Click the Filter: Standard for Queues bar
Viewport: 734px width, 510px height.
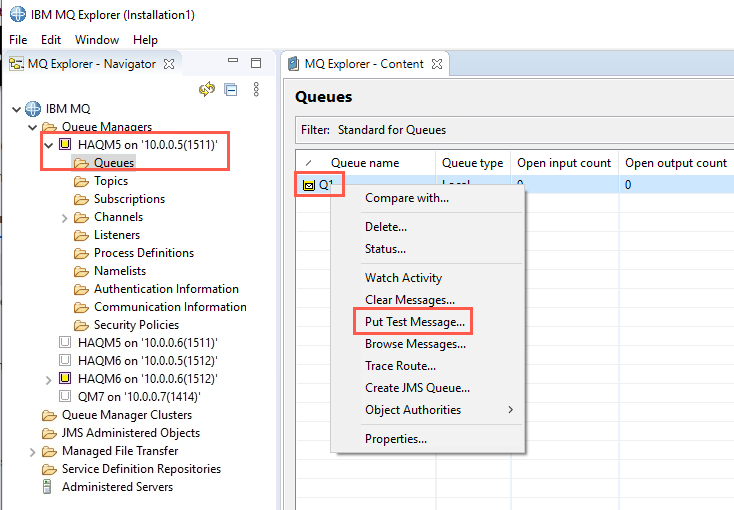[x=514, y=130]
